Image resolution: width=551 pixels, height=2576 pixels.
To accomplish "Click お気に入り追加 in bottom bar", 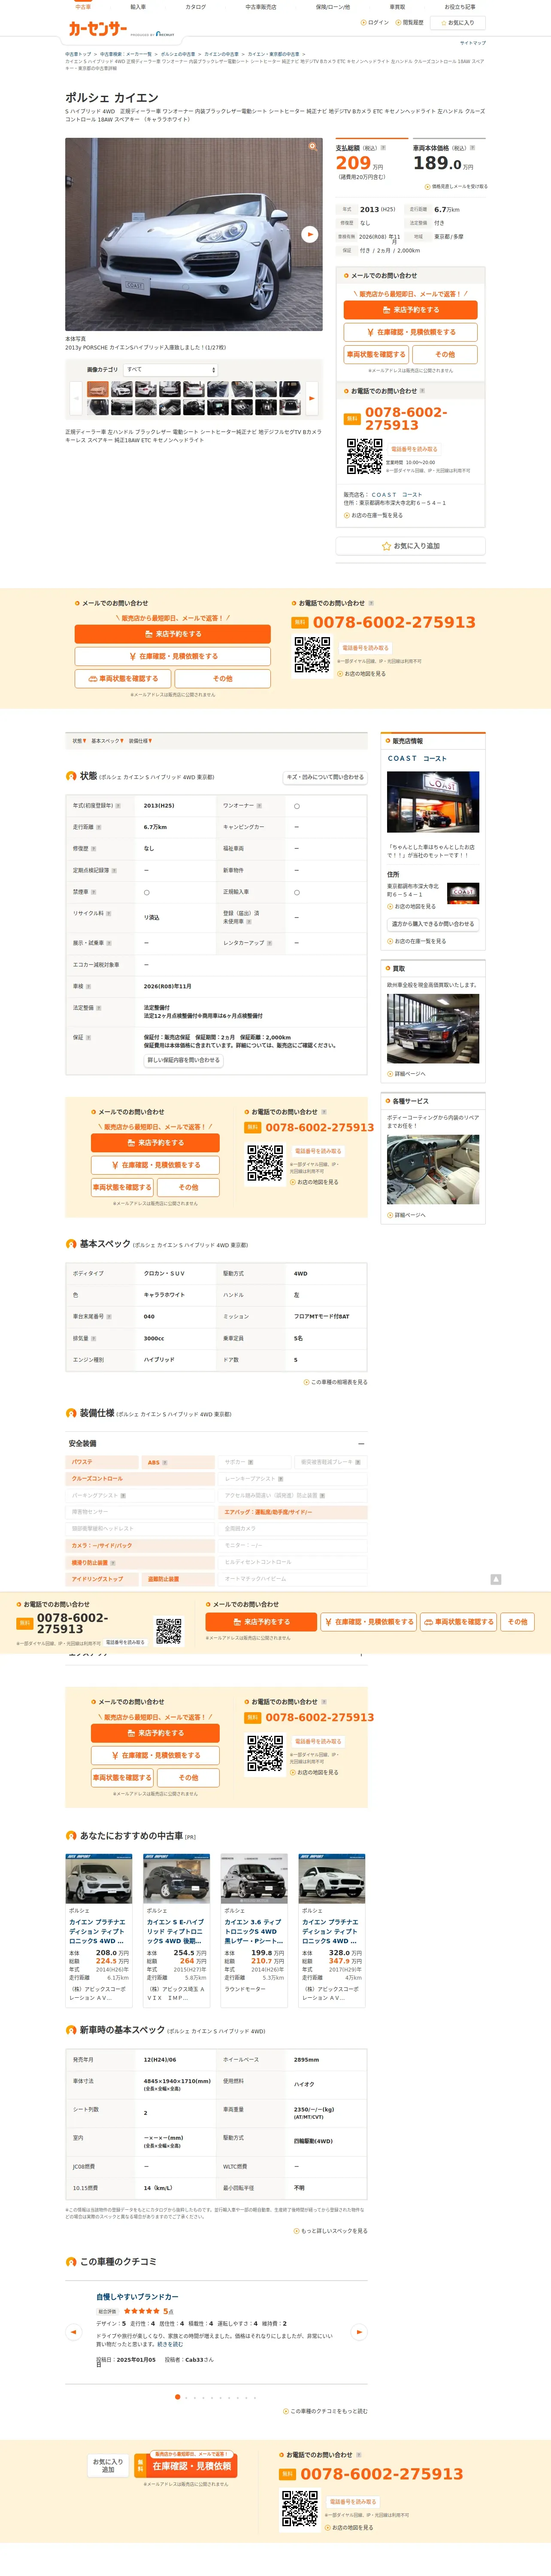I will click(108, 2466).
